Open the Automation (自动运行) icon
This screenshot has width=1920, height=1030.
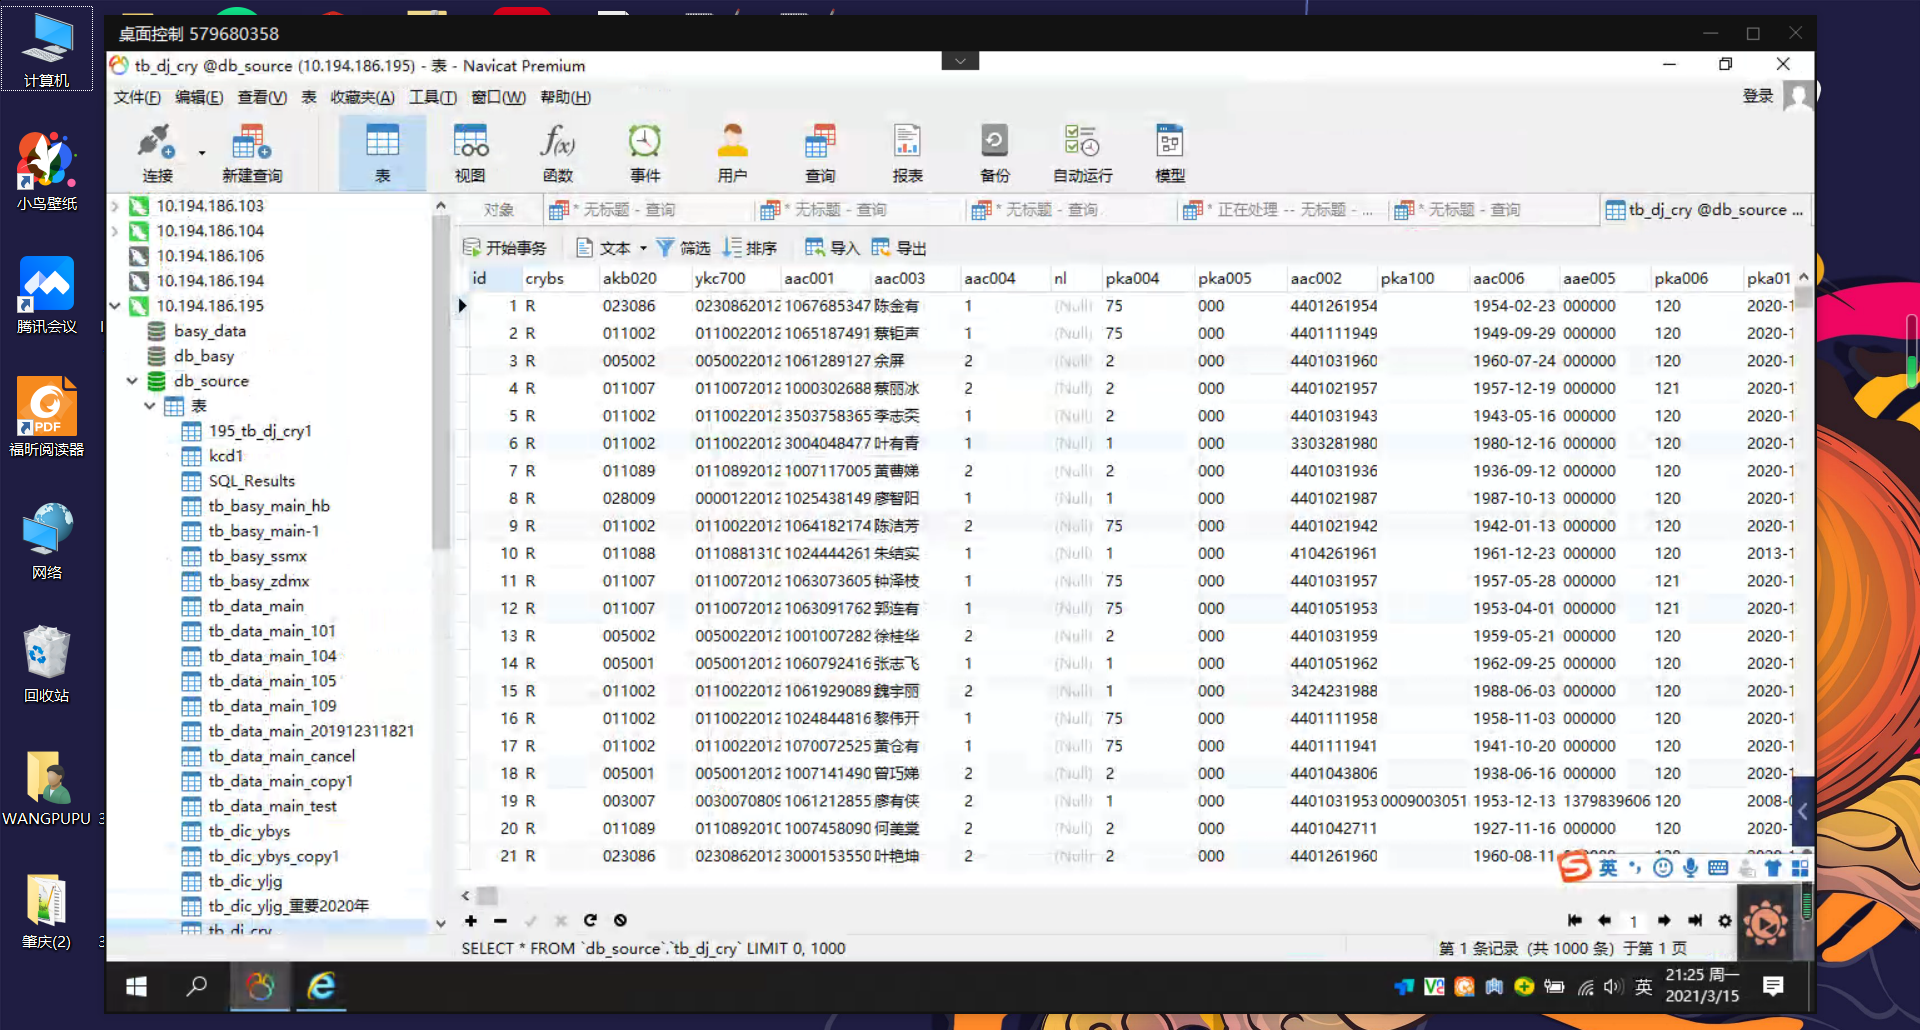point(1083,153)
